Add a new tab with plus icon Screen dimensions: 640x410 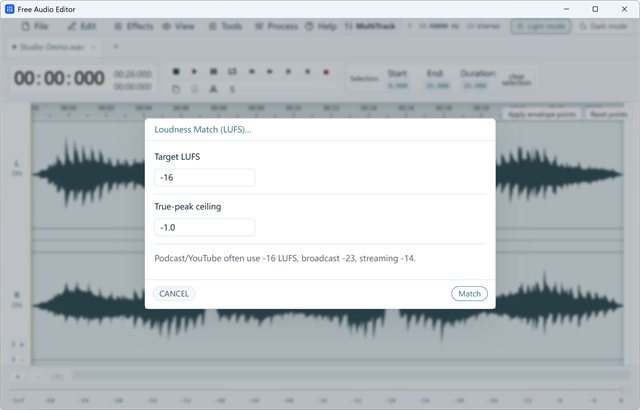[116, 47]
